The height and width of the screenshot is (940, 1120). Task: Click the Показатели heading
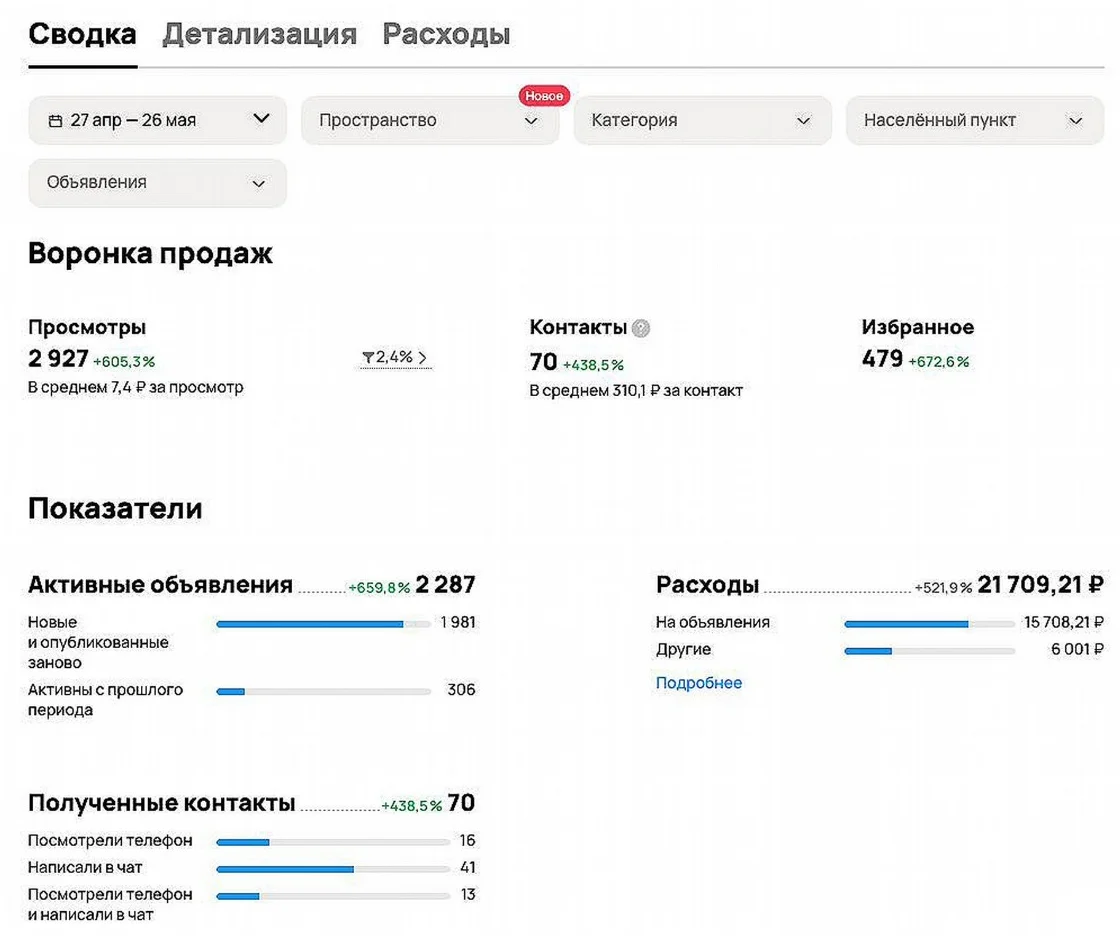[115, 509]
